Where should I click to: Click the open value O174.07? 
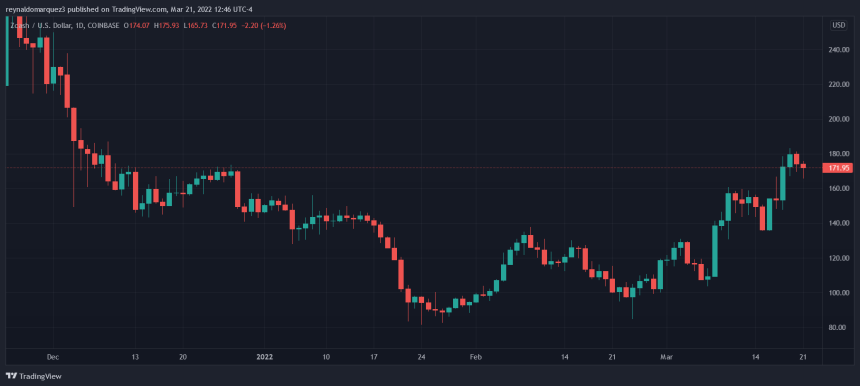pos(137,26)
